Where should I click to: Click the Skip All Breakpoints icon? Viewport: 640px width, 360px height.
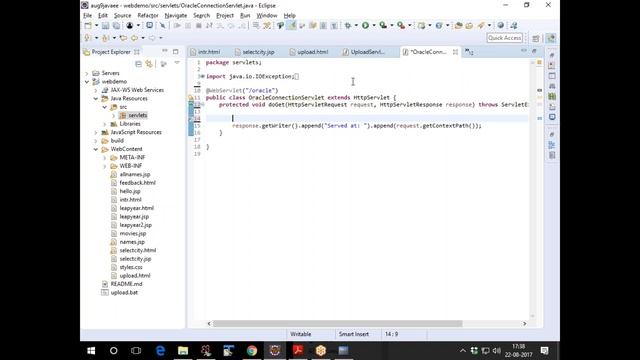click(162, 25)
